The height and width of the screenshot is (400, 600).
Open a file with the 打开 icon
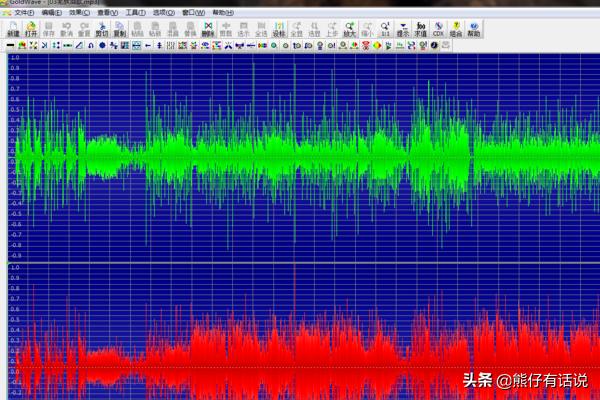(31, 28)
